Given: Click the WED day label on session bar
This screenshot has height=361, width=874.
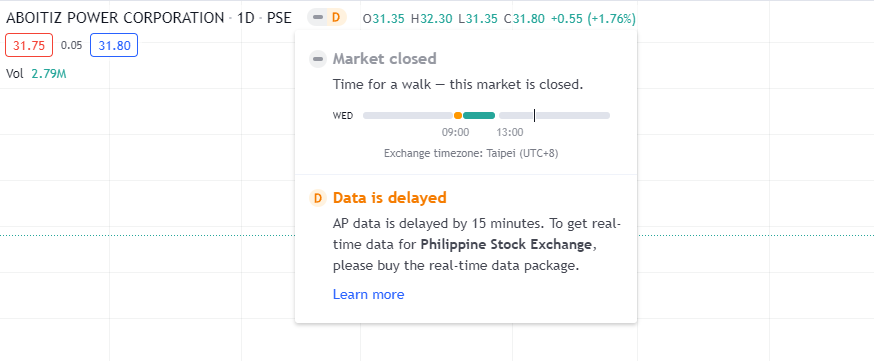Looking at the screenshot, I should tap(343, 116).
